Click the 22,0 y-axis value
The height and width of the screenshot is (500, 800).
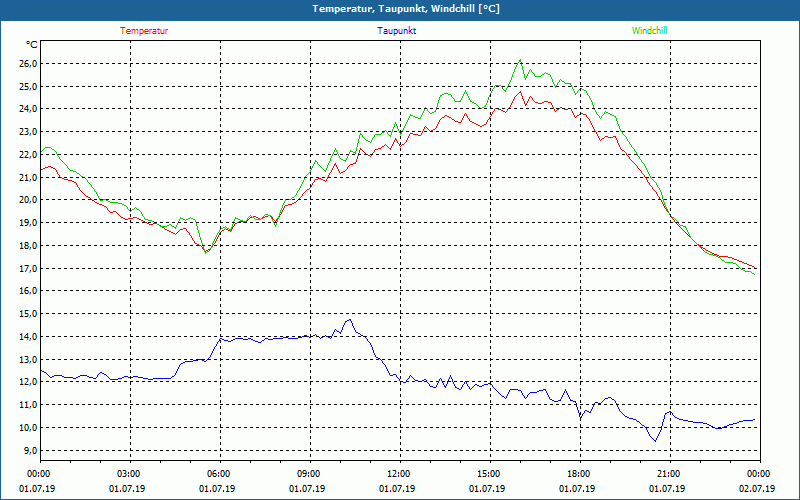[28, 155]
